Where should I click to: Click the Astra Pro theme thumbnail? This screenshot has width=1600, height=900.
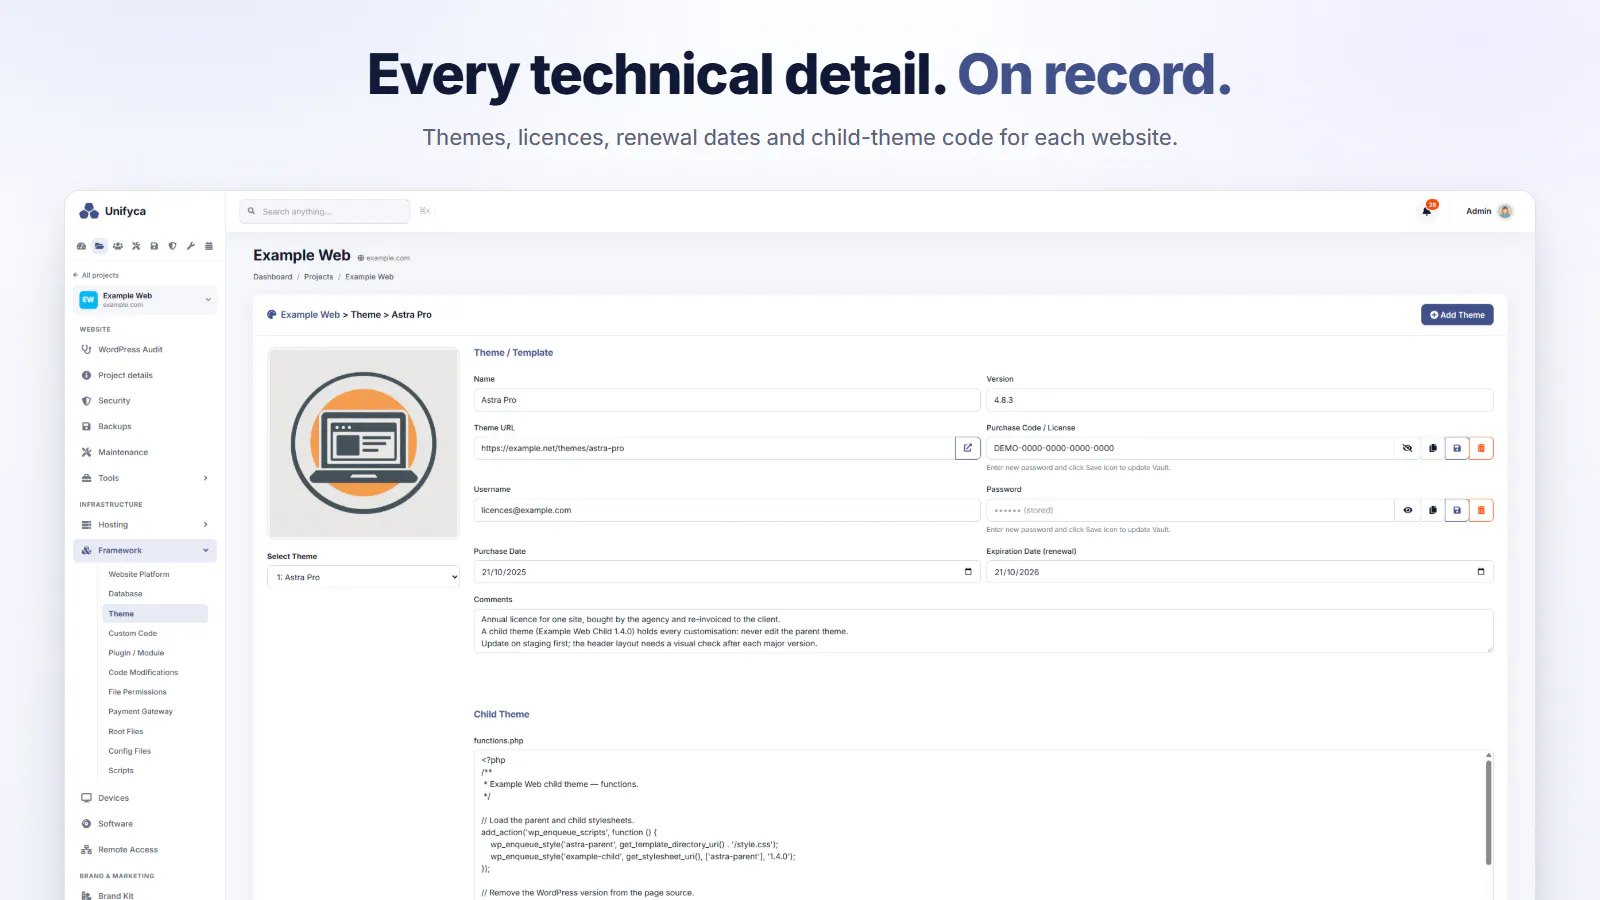(x=364, y=443)
